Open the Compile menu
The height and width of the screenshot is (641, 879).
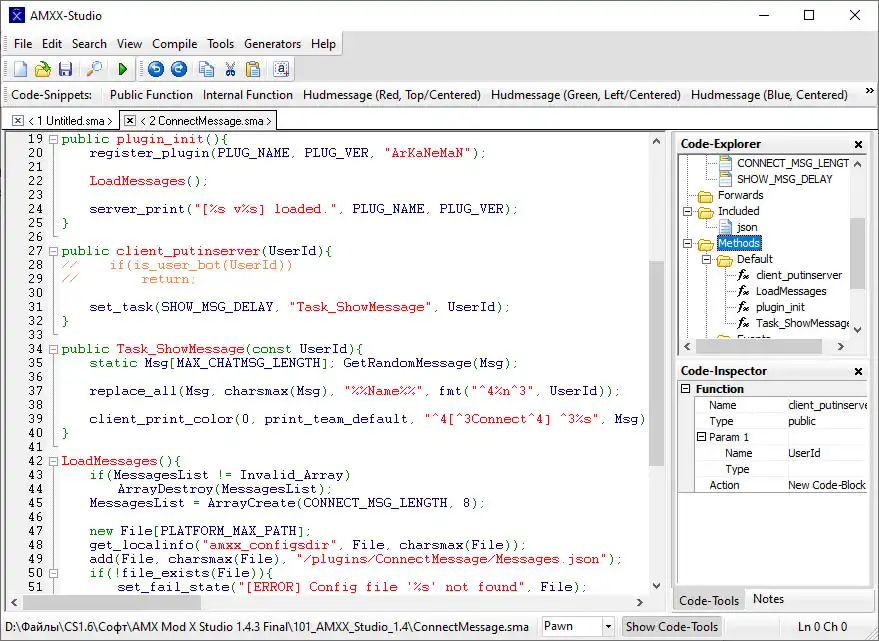click(x=175, y=44)
